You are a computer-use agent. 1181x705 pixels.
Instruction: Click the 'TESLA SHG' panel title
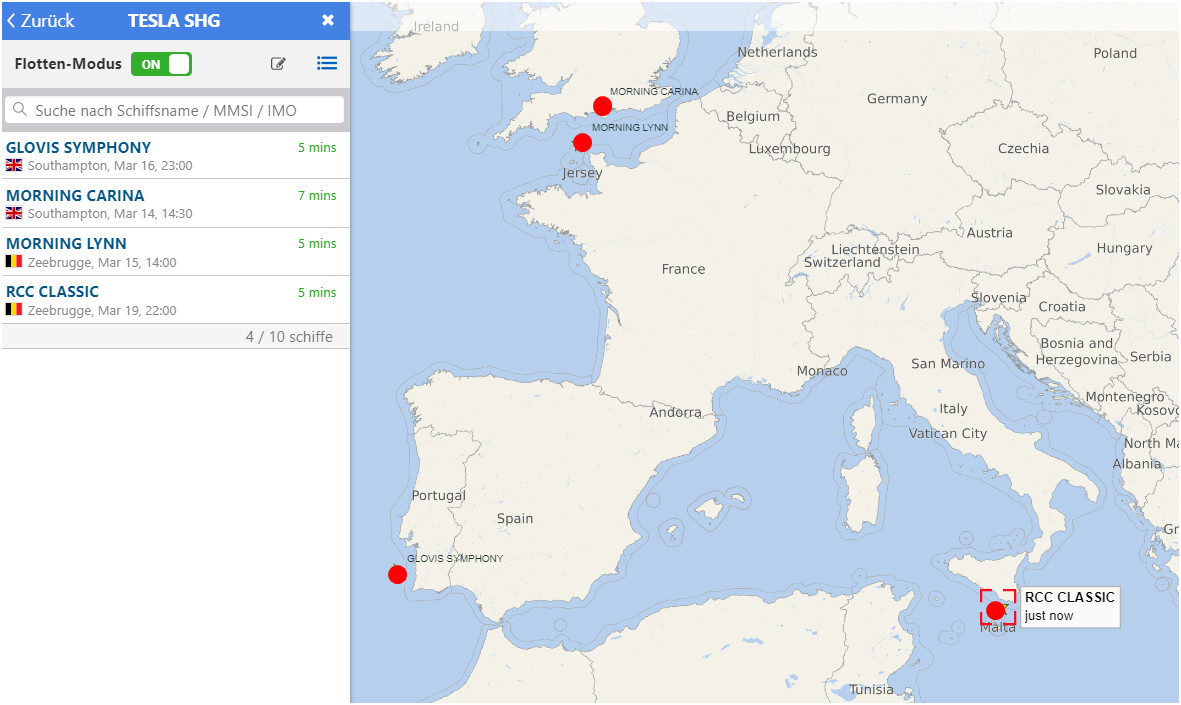tap(174, 21)
